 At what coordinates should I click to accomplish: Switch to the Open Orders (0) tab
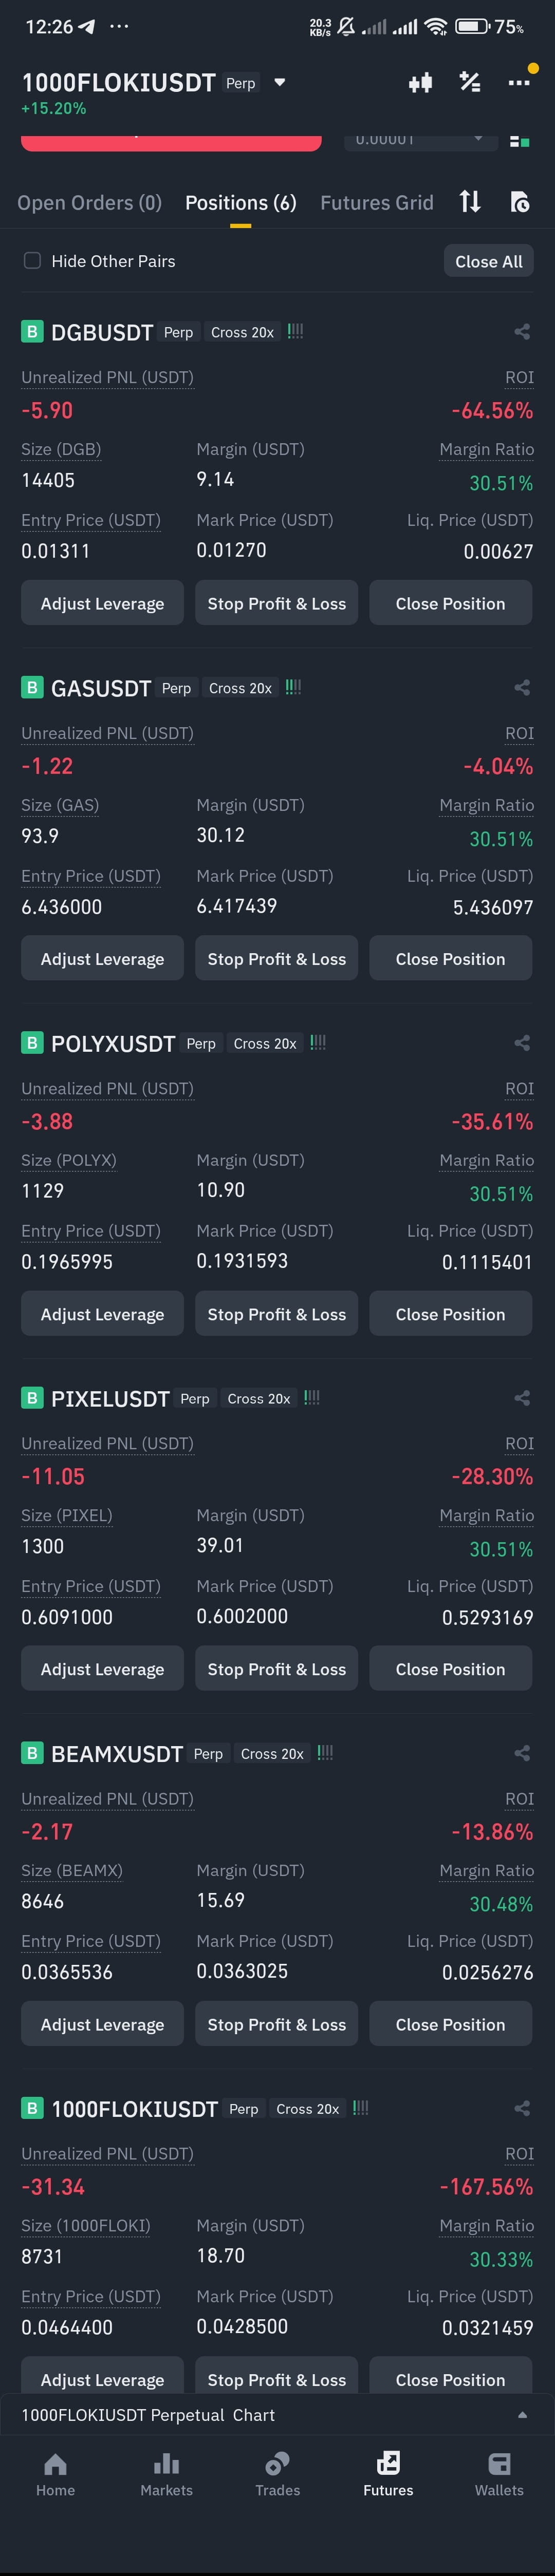(x=89, y=203)
